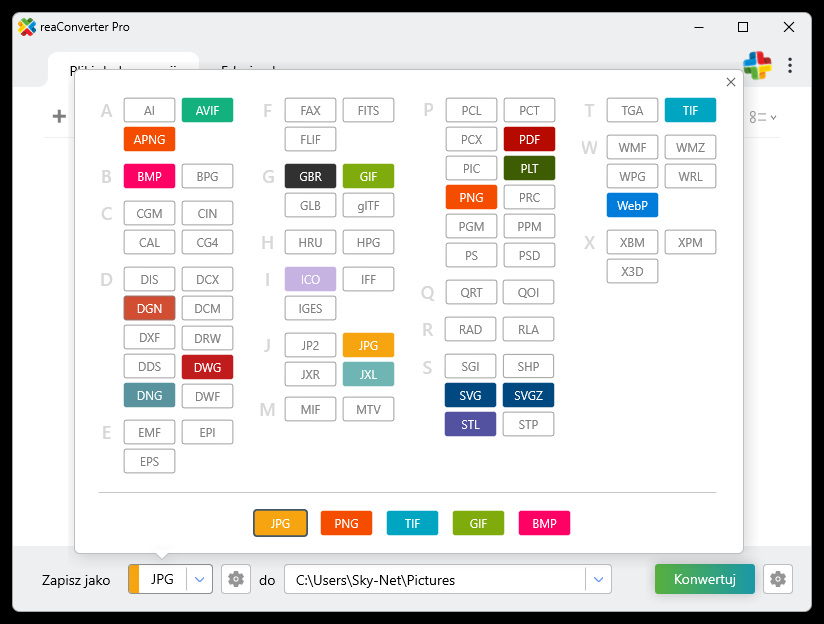
Task: Select the HPG format
Action: (x=368, y=242)
